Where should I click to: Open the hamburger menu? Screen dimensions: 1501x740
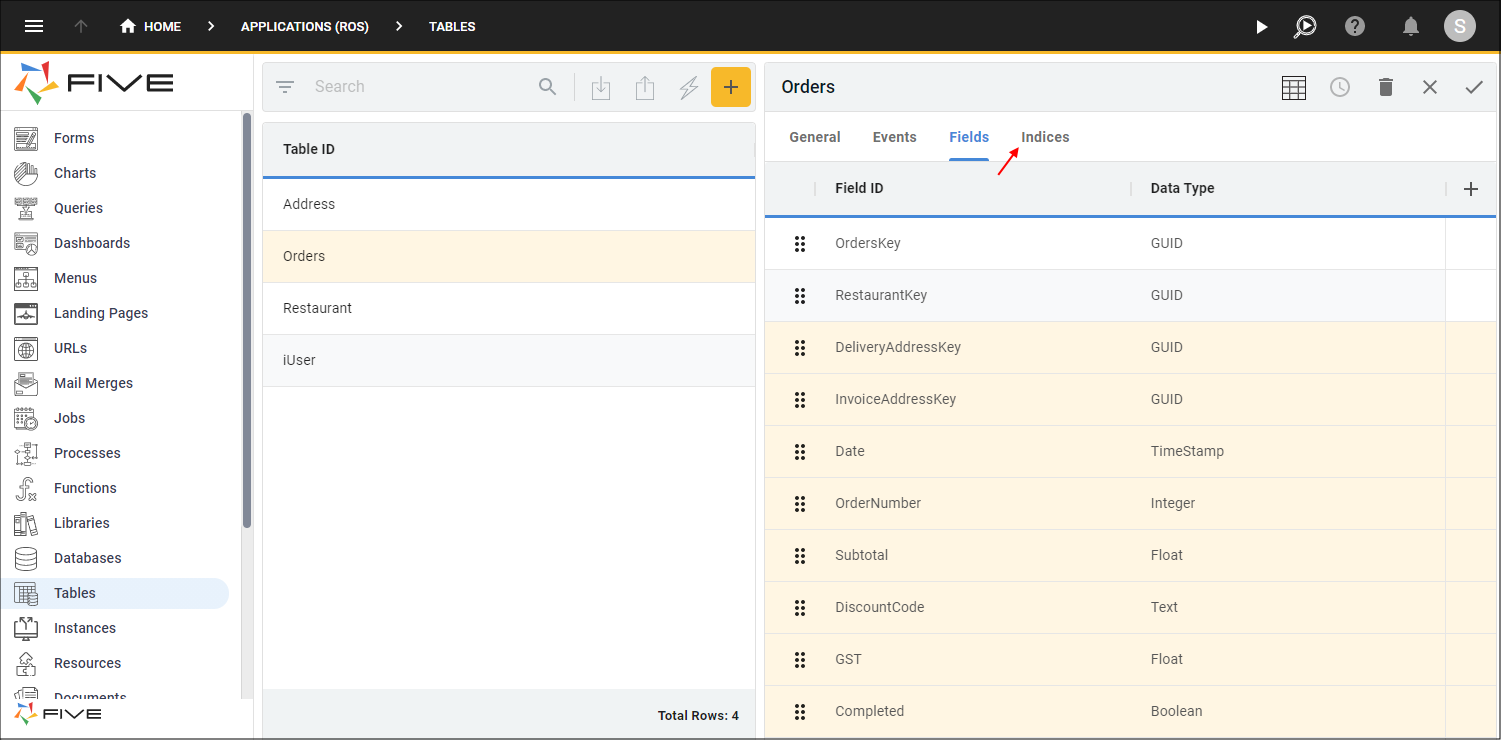pyautogui.click(x=34, y=26)
